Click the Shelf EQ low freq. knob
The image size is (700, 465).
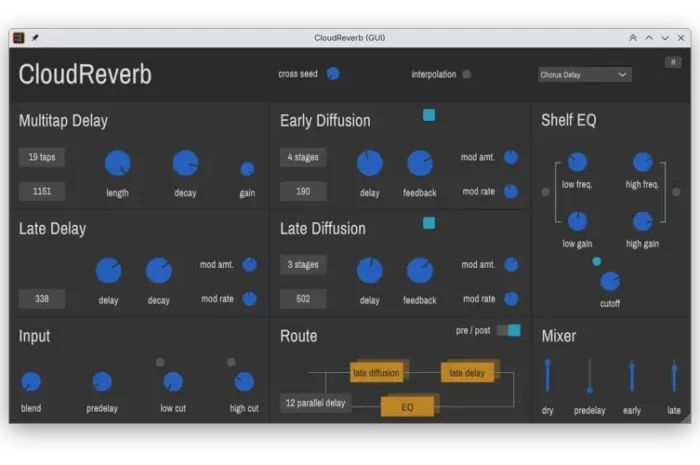(x=577, y=162)
